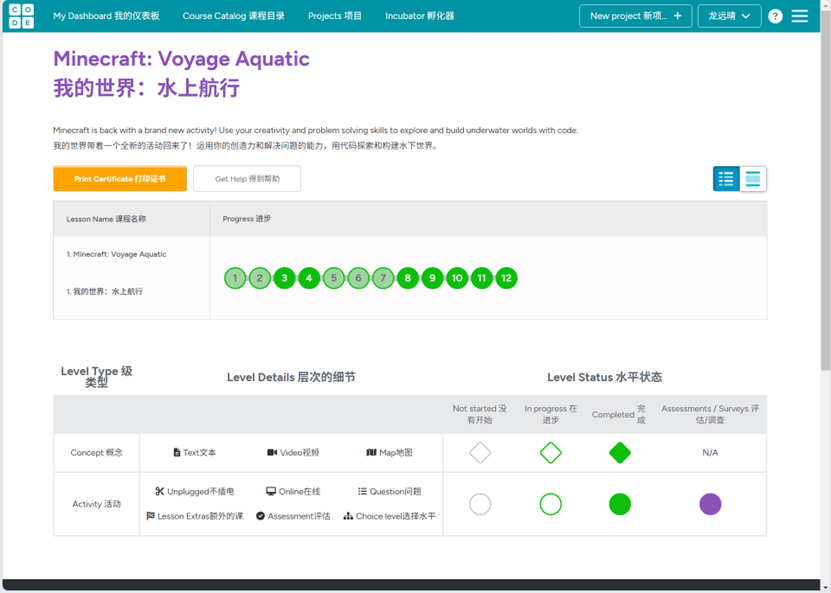Open level 7 progress bubble

(x=383, y=278)
